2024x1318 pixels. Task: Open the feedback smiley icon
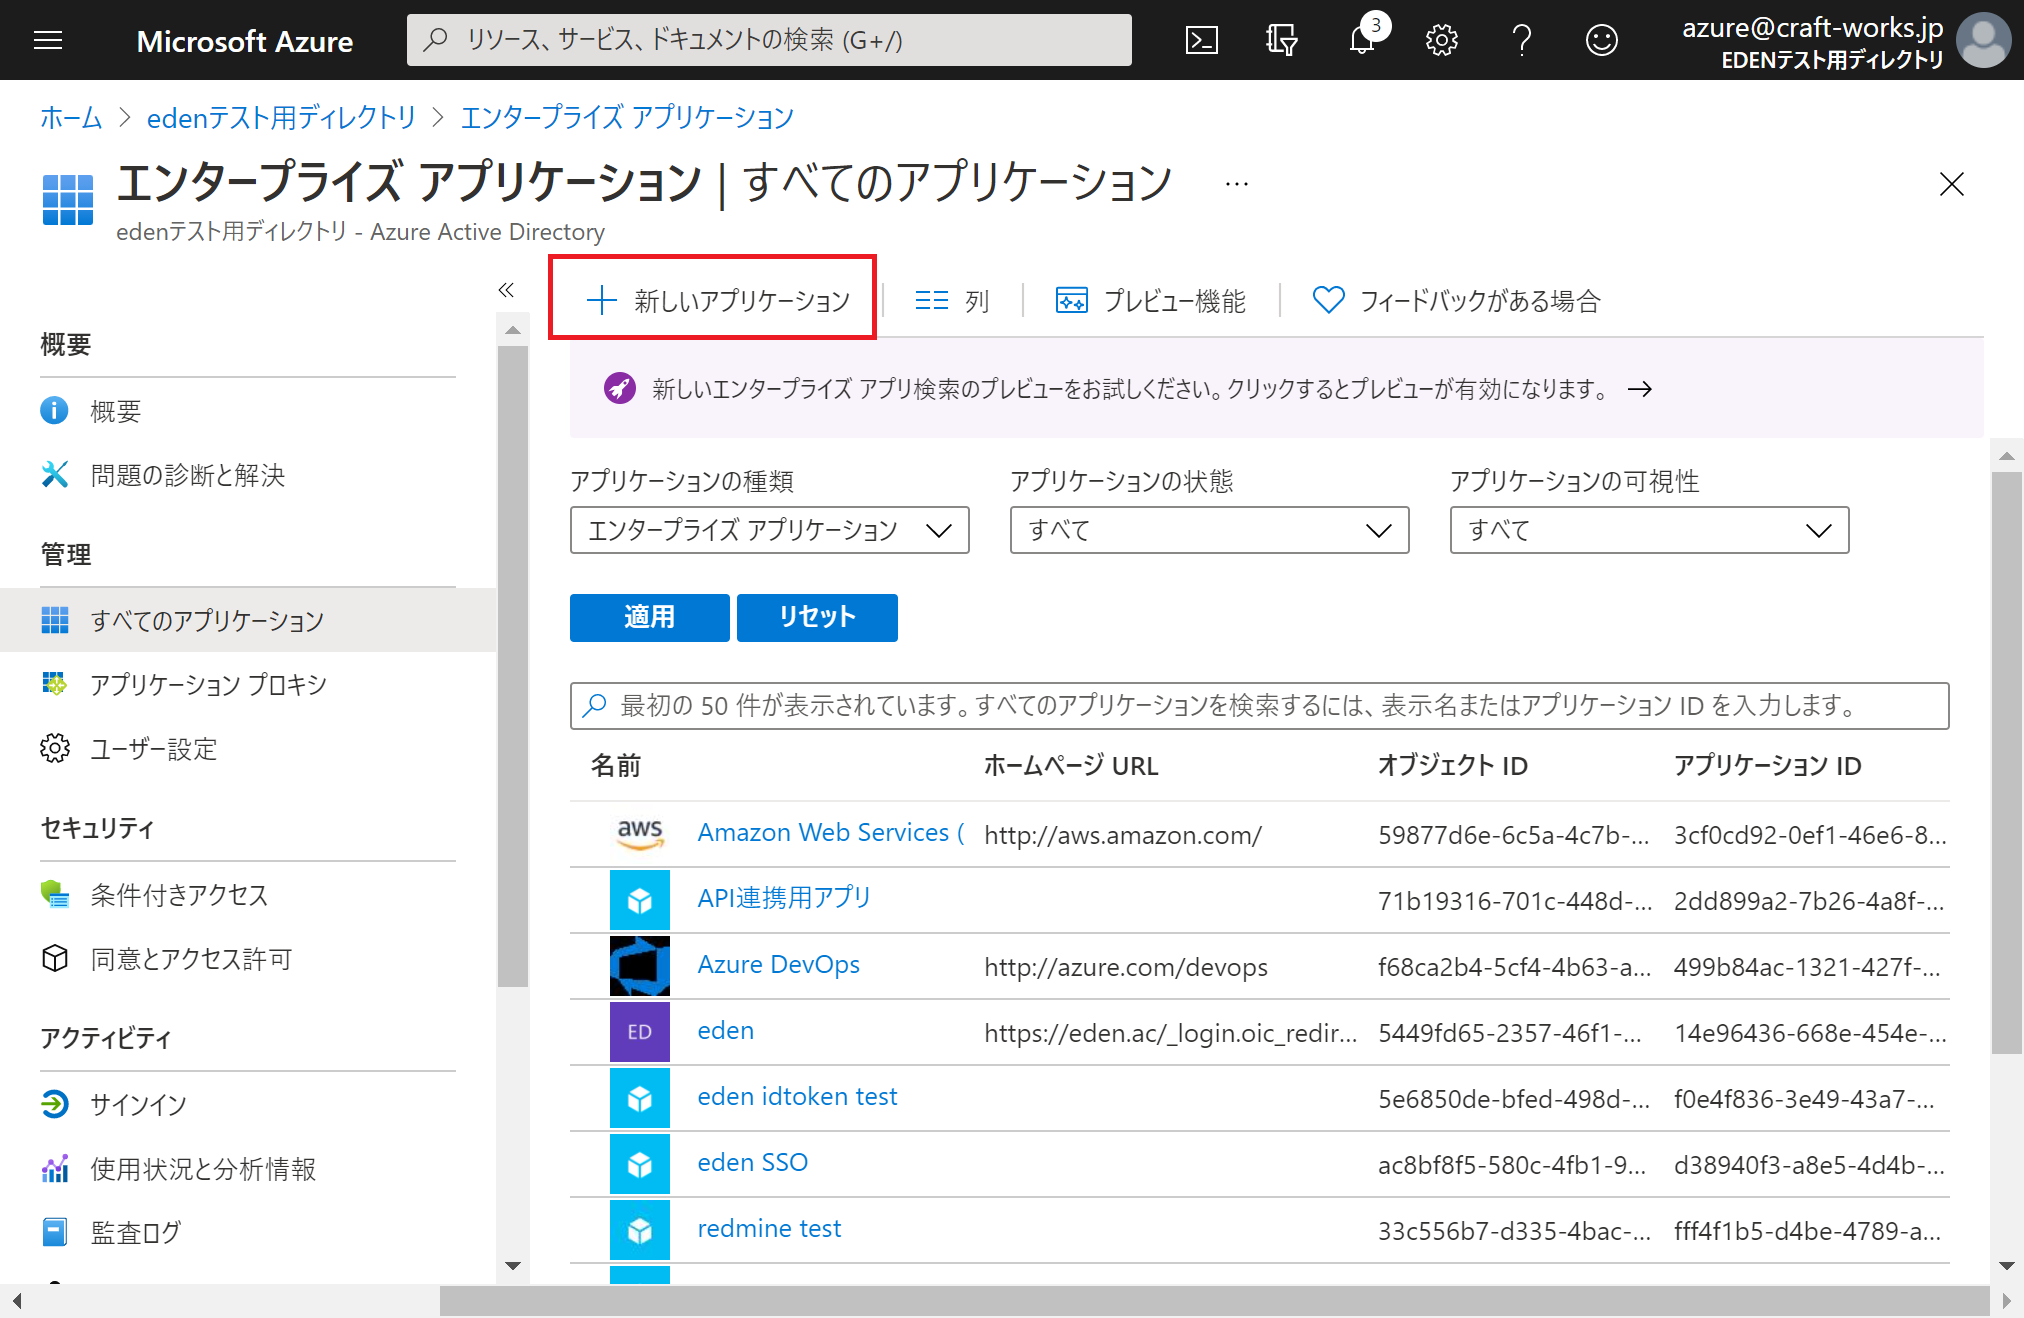pos(1601,40)
